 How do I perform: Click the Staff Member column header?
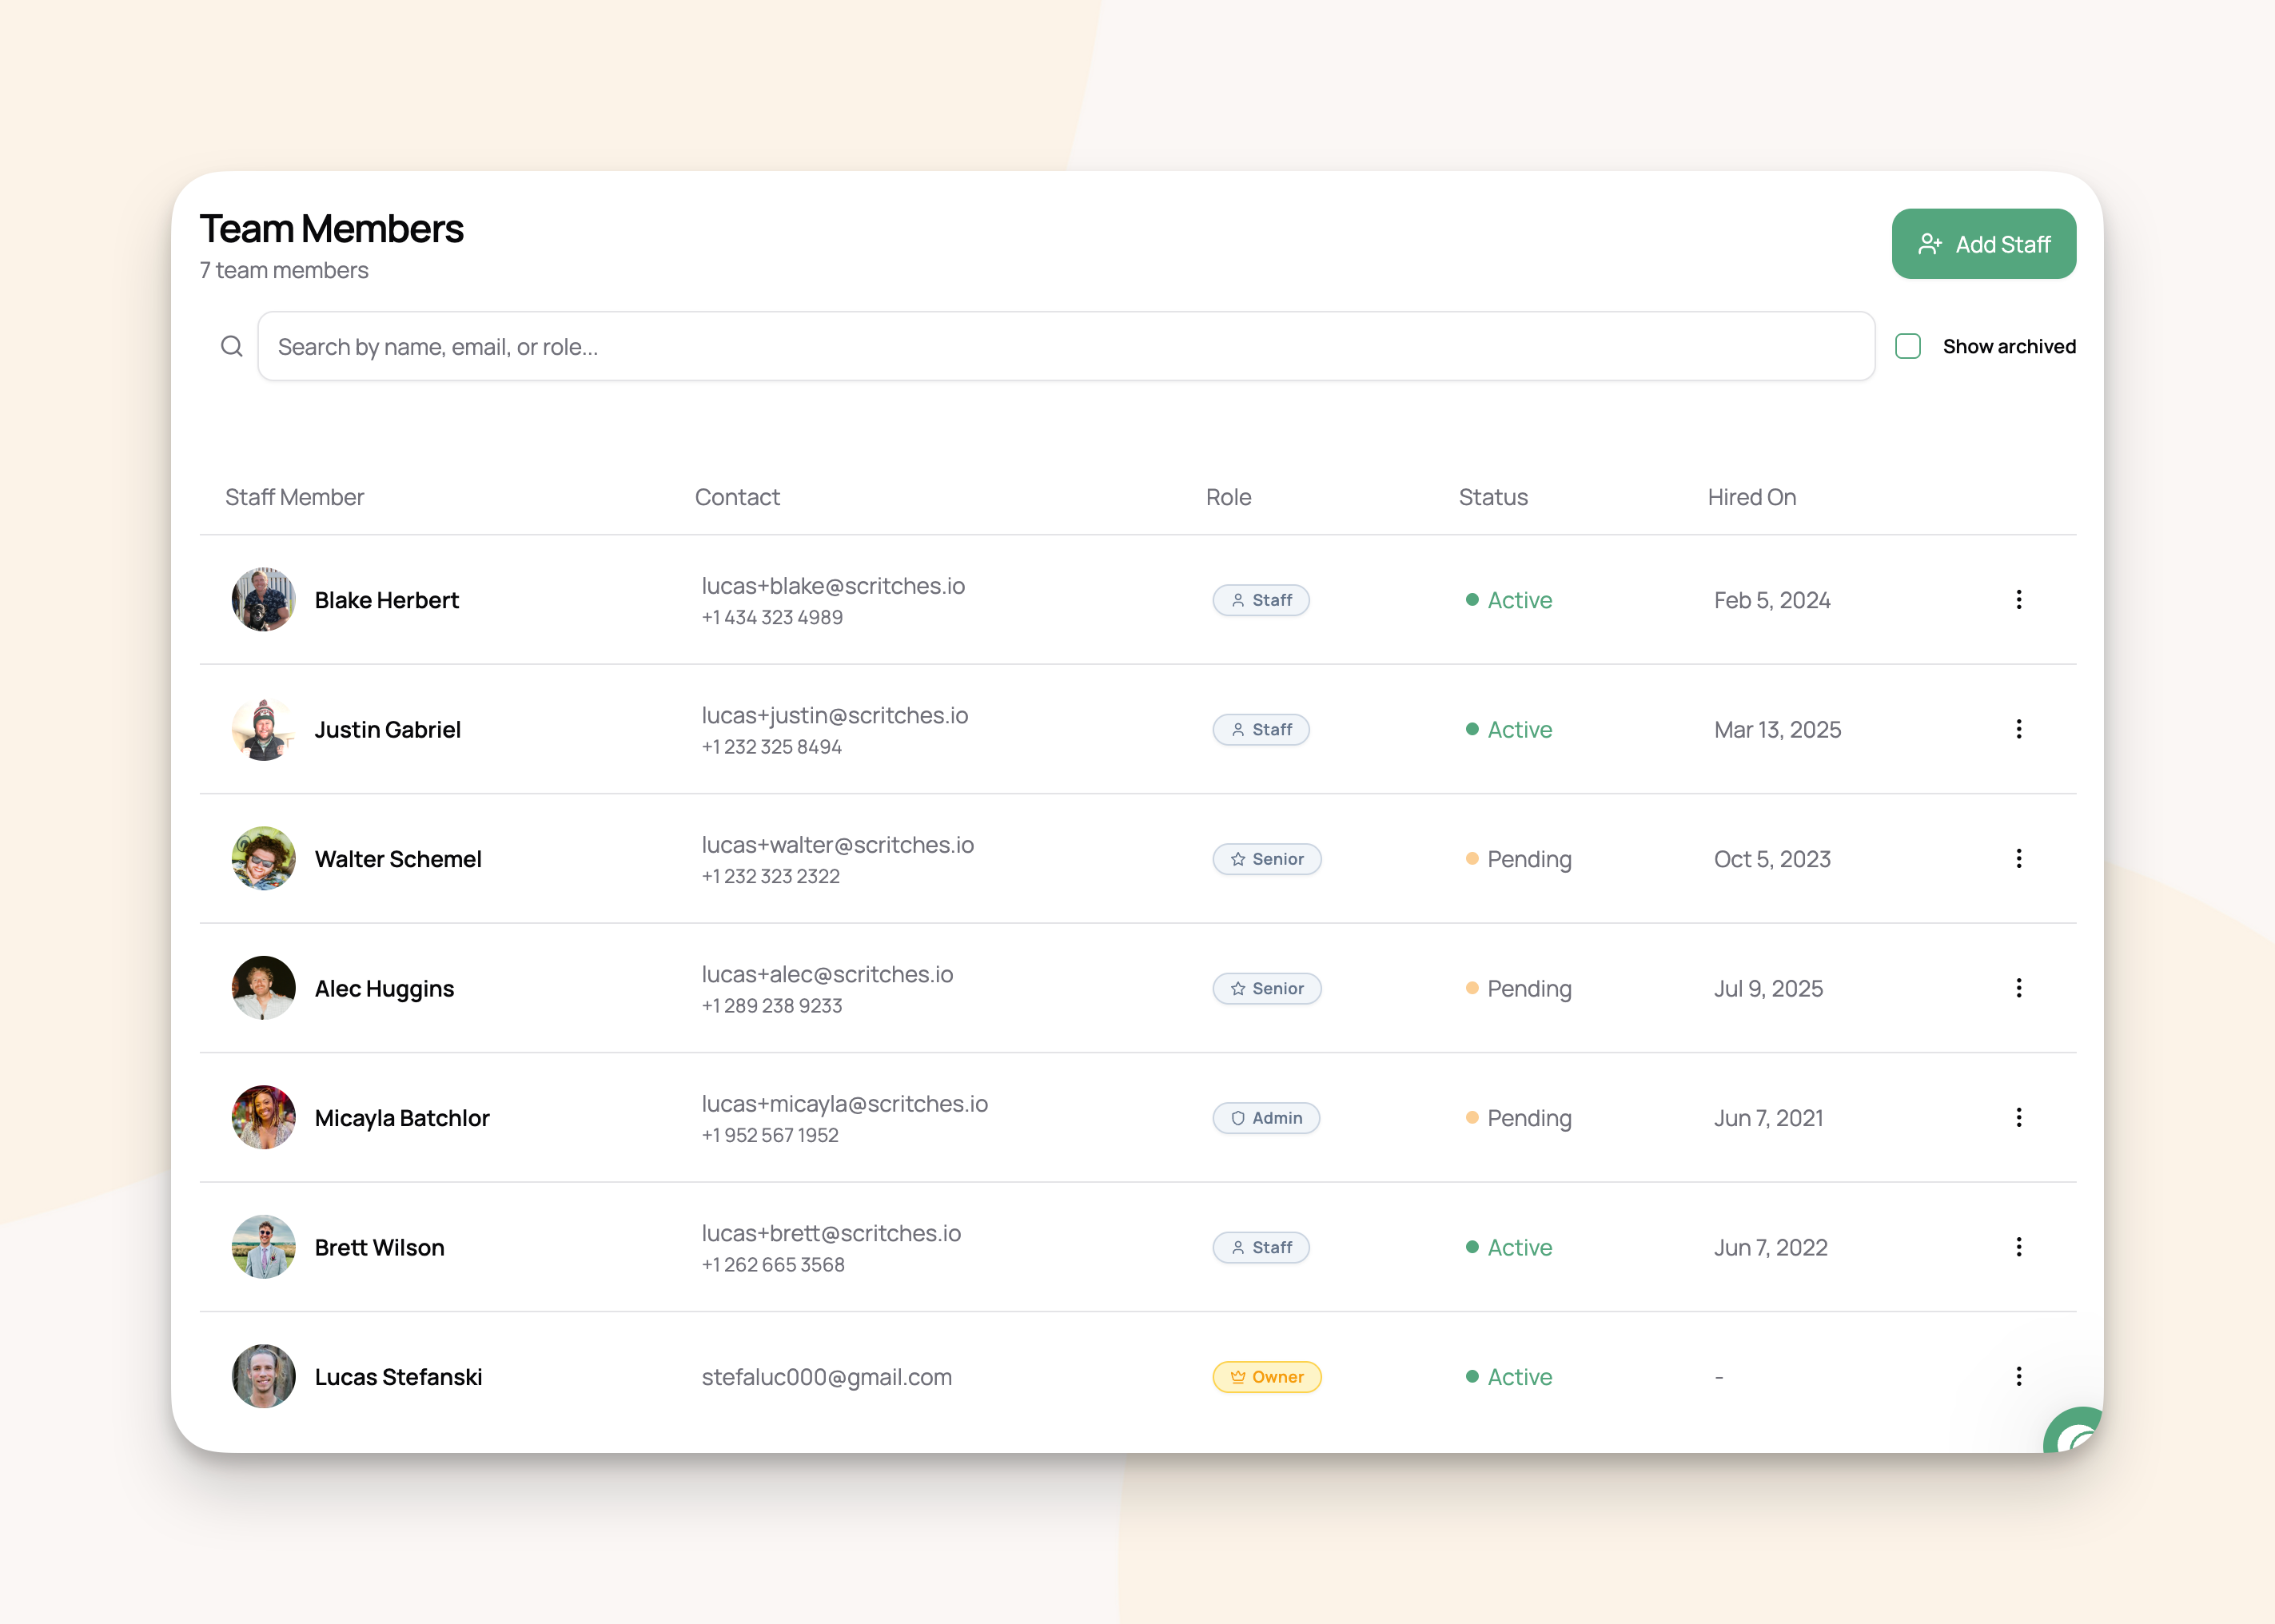294,497
